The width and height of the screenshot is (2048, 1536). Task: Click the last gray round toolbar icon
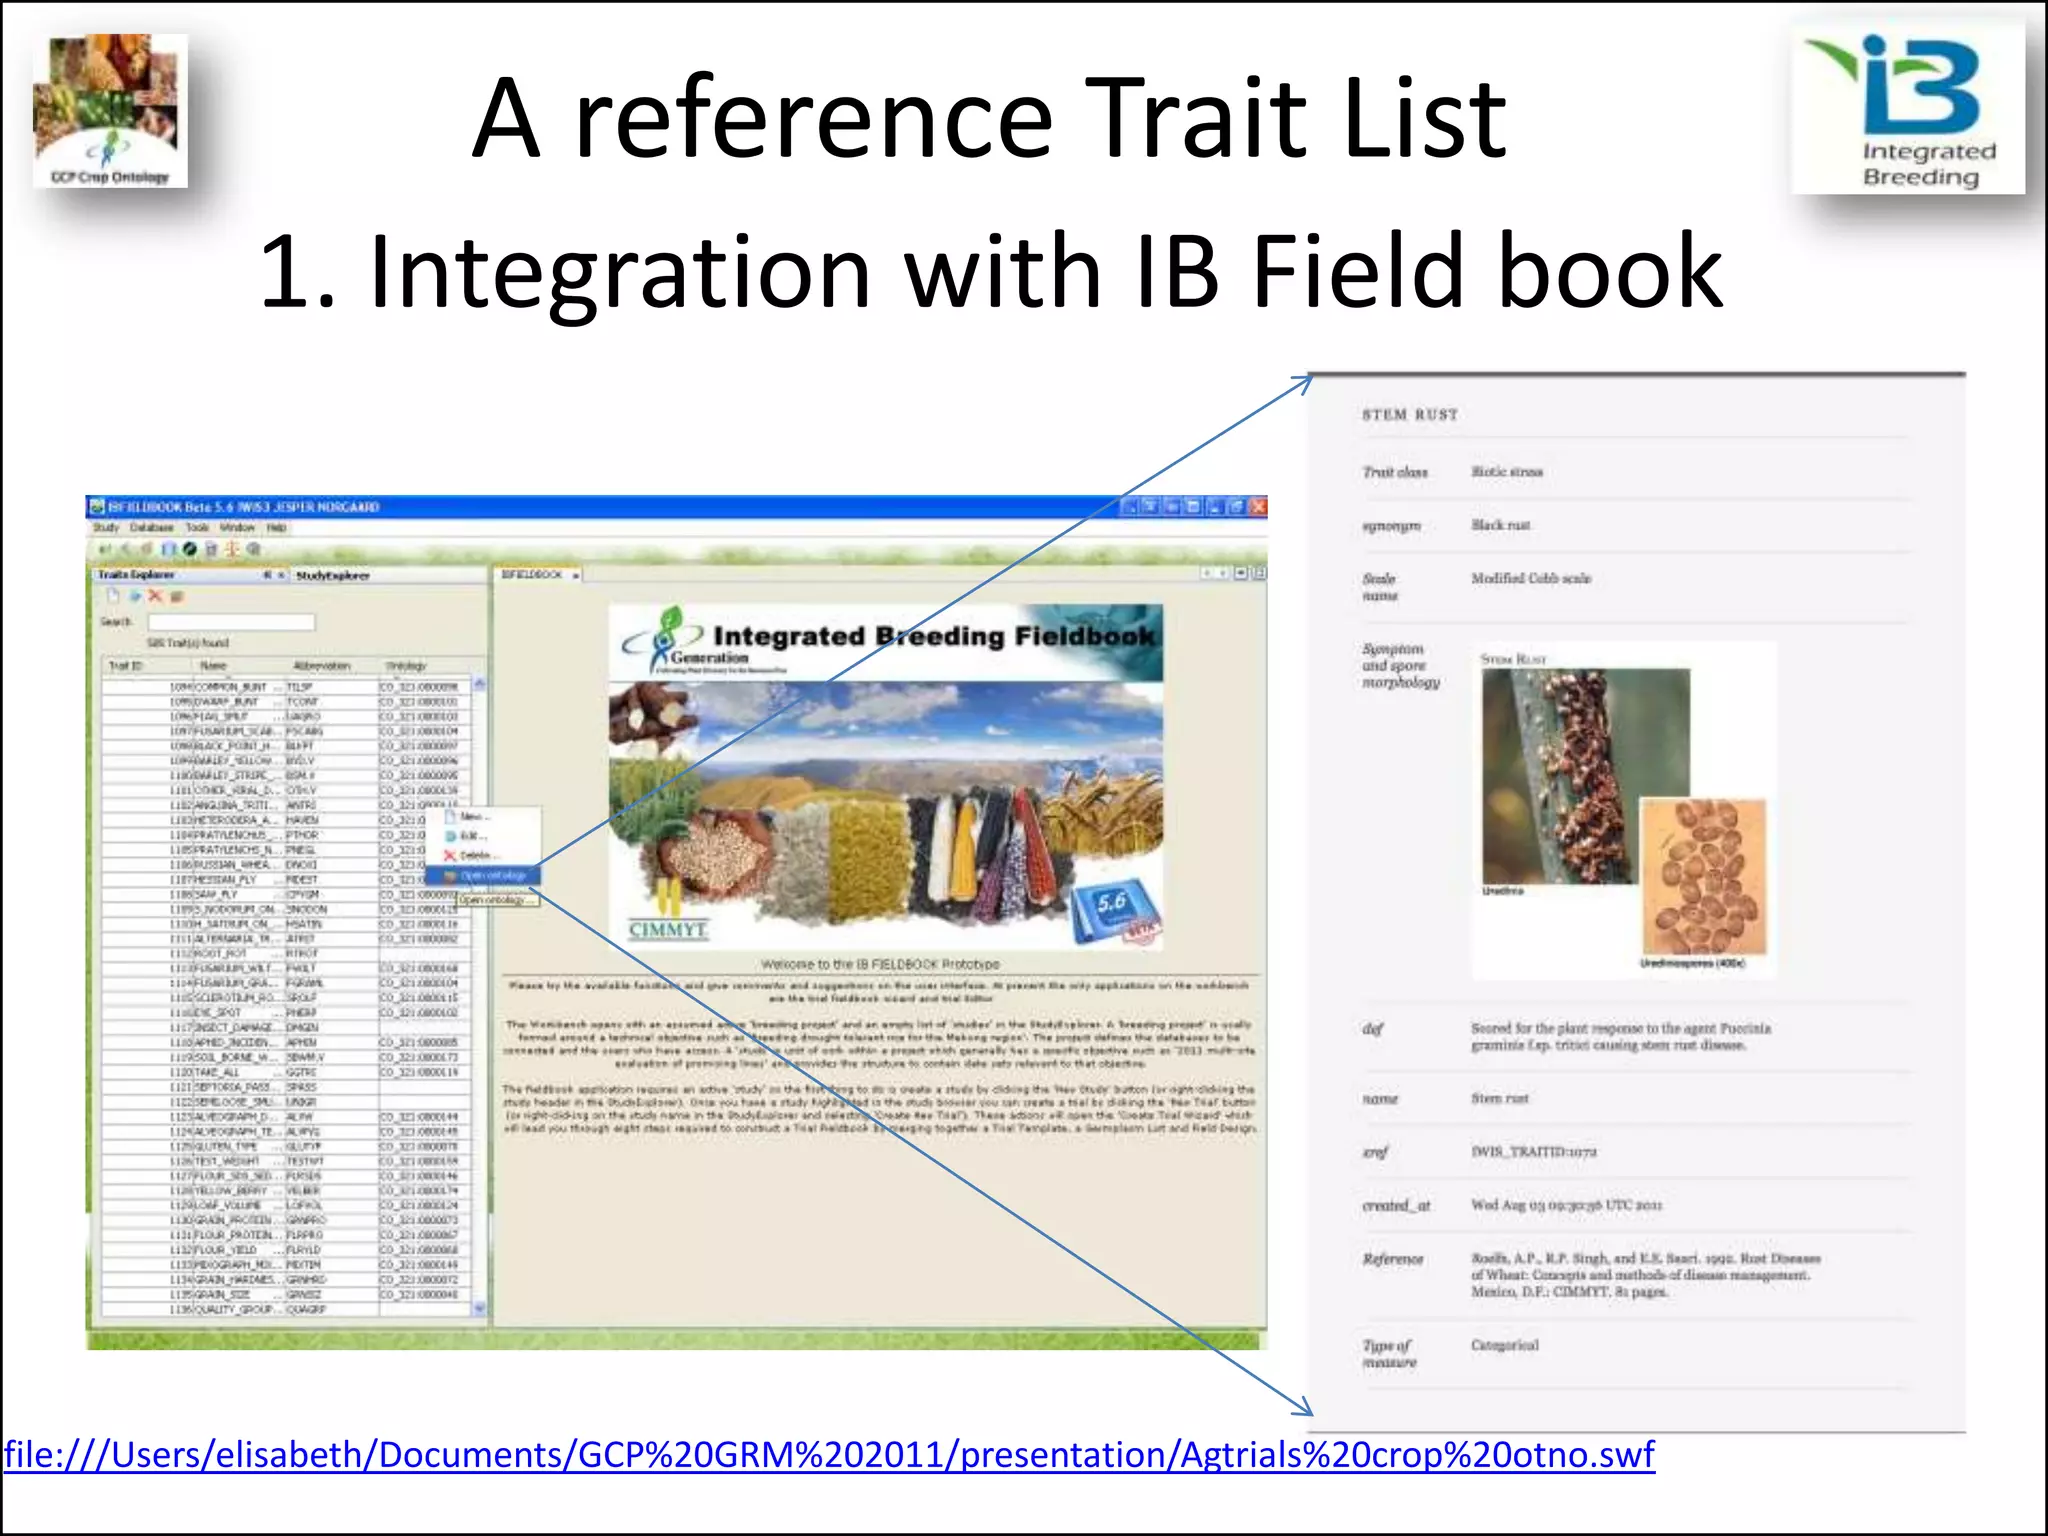tap(254, 549)
